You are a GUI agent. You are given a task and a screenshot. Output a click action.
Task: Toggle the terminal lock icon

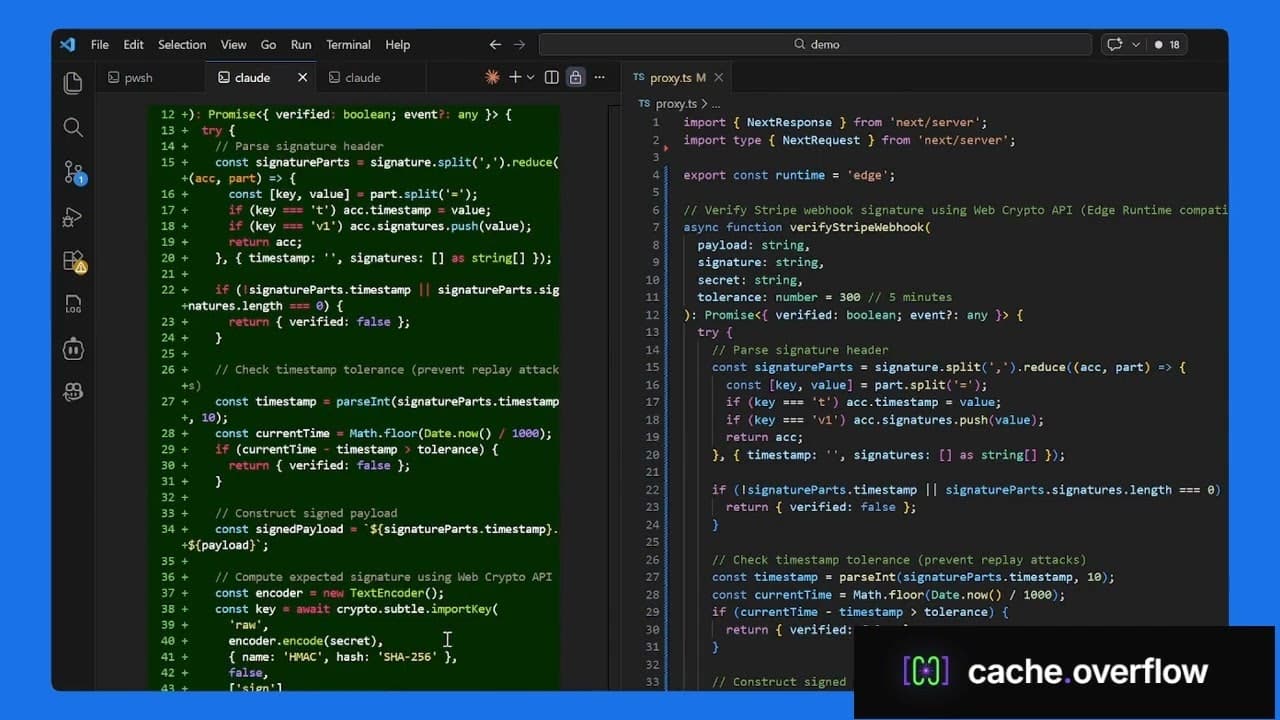575,76
